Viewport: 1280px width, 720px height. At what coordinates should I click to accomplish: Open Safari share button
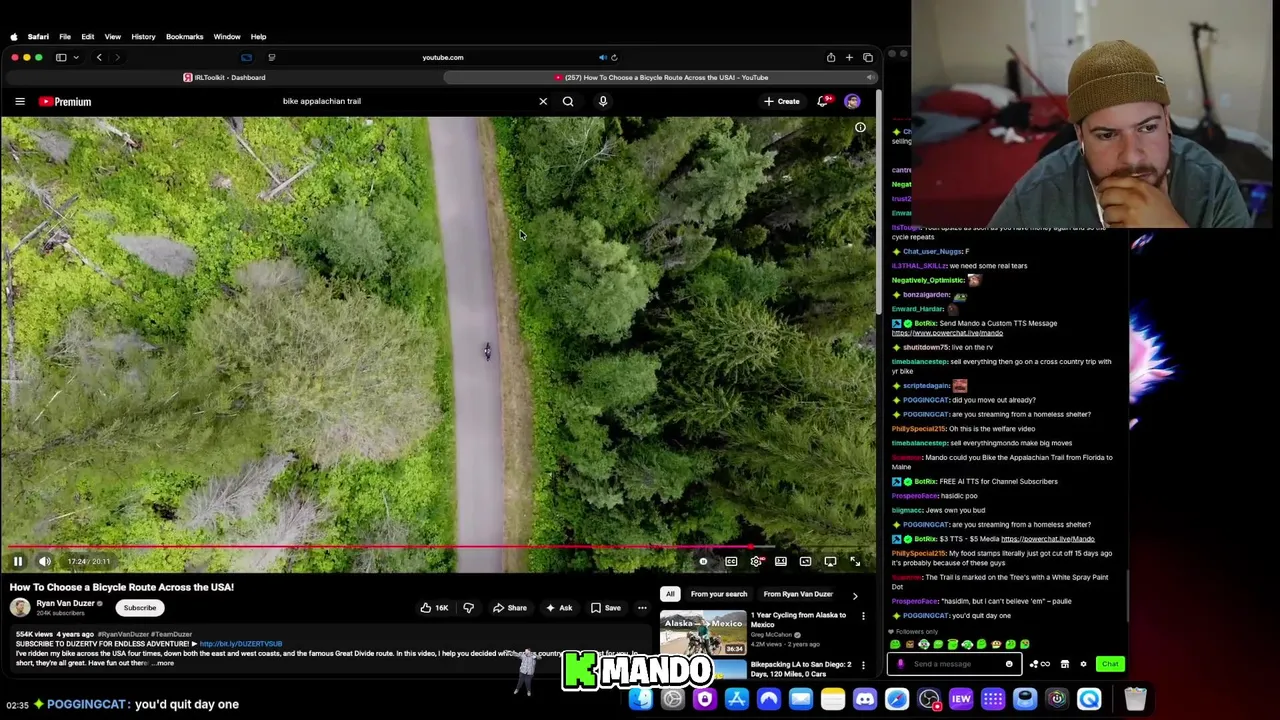pyautogui.click(x=831, y=57)
